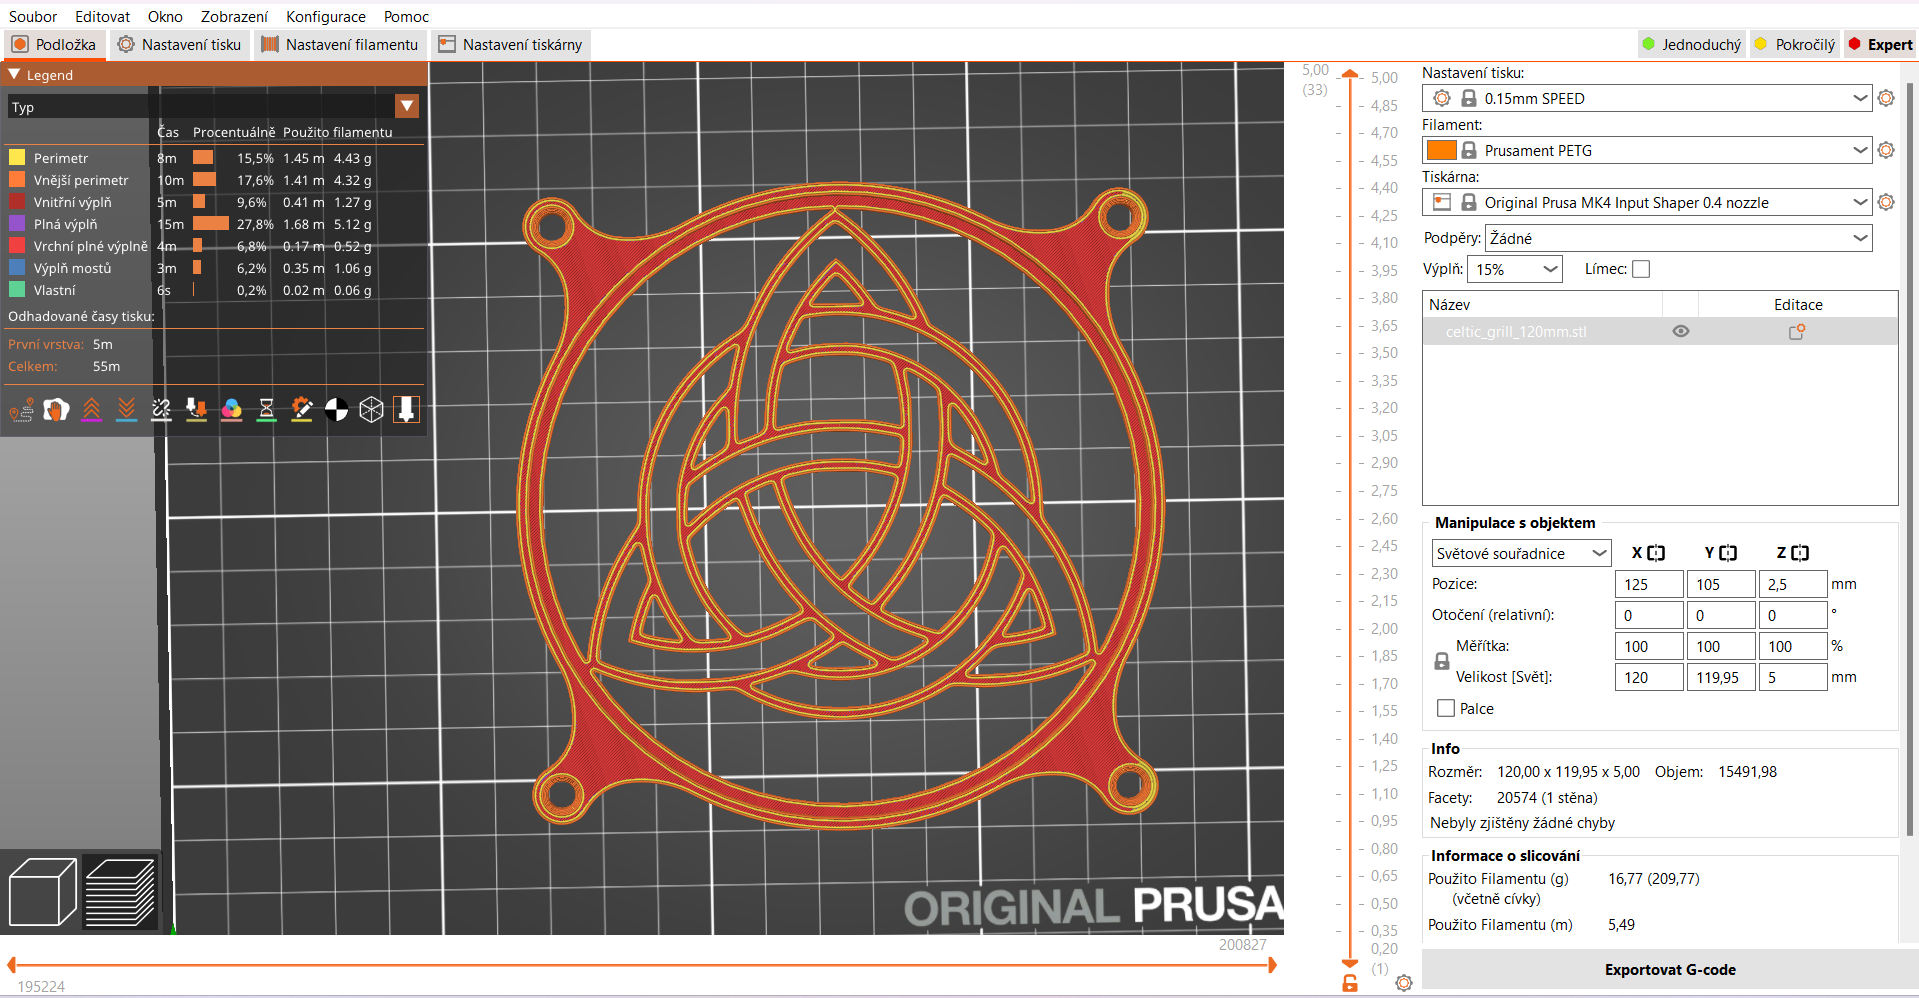Image resolution: width=1919 pixels, height=998 pixels.
Task: Click the orange one-layer-mode lock icon under slider
Action: point(1350,983)
